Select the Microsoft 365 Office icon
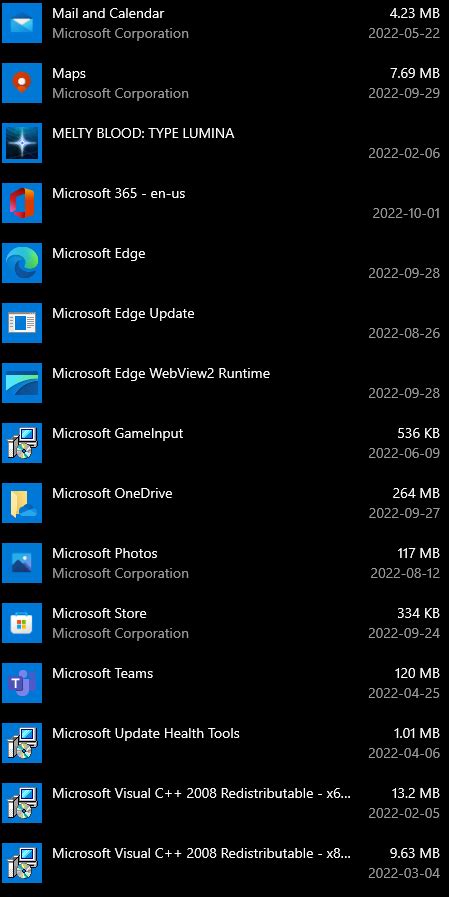 click(x=22, y=203)
